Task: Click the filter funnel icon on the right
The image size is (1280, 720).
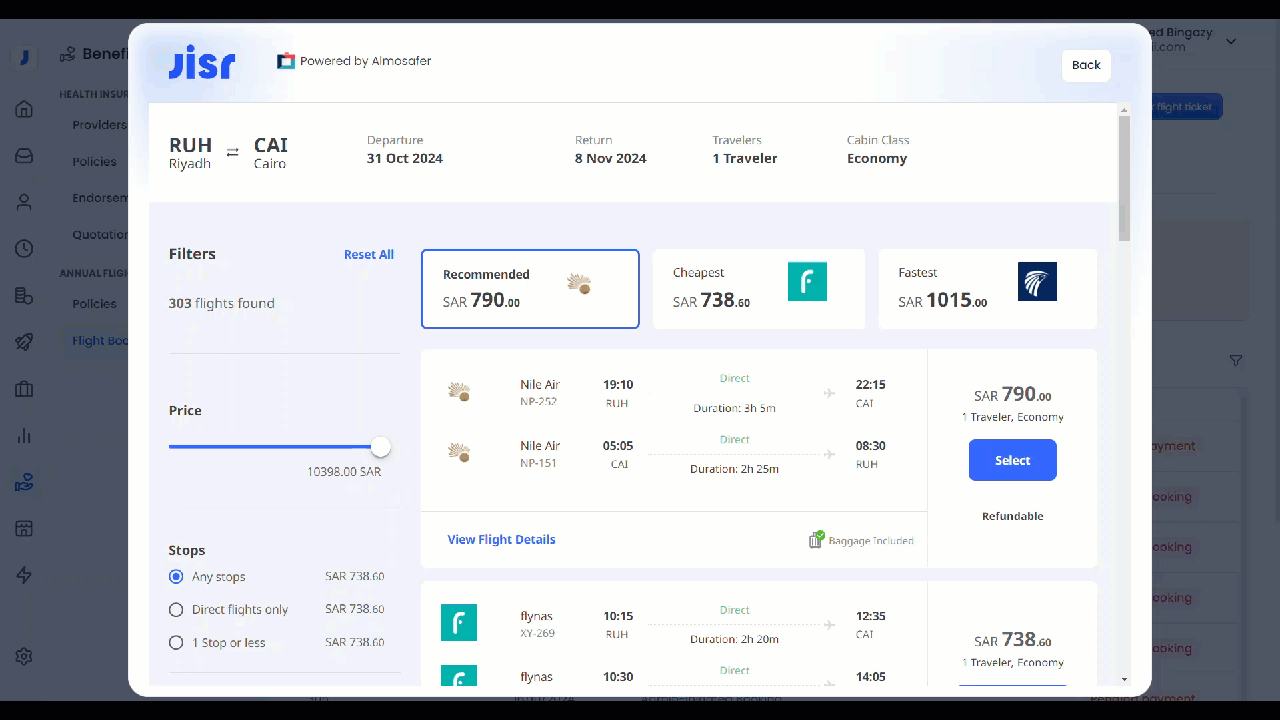Action: click(x=1236, y=360)
